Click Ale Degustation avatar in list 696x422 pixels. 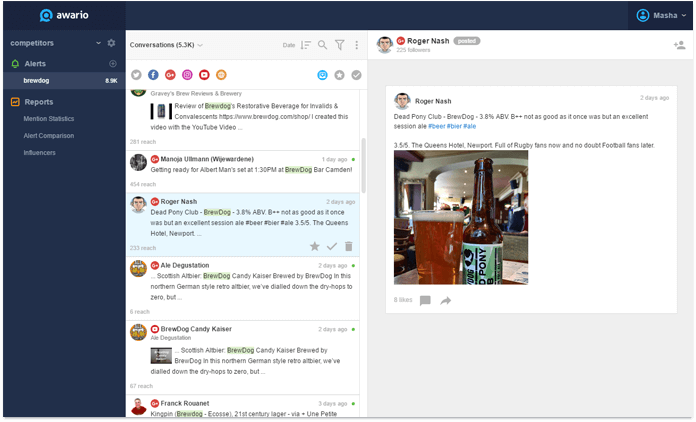click(x=138, y=268)
